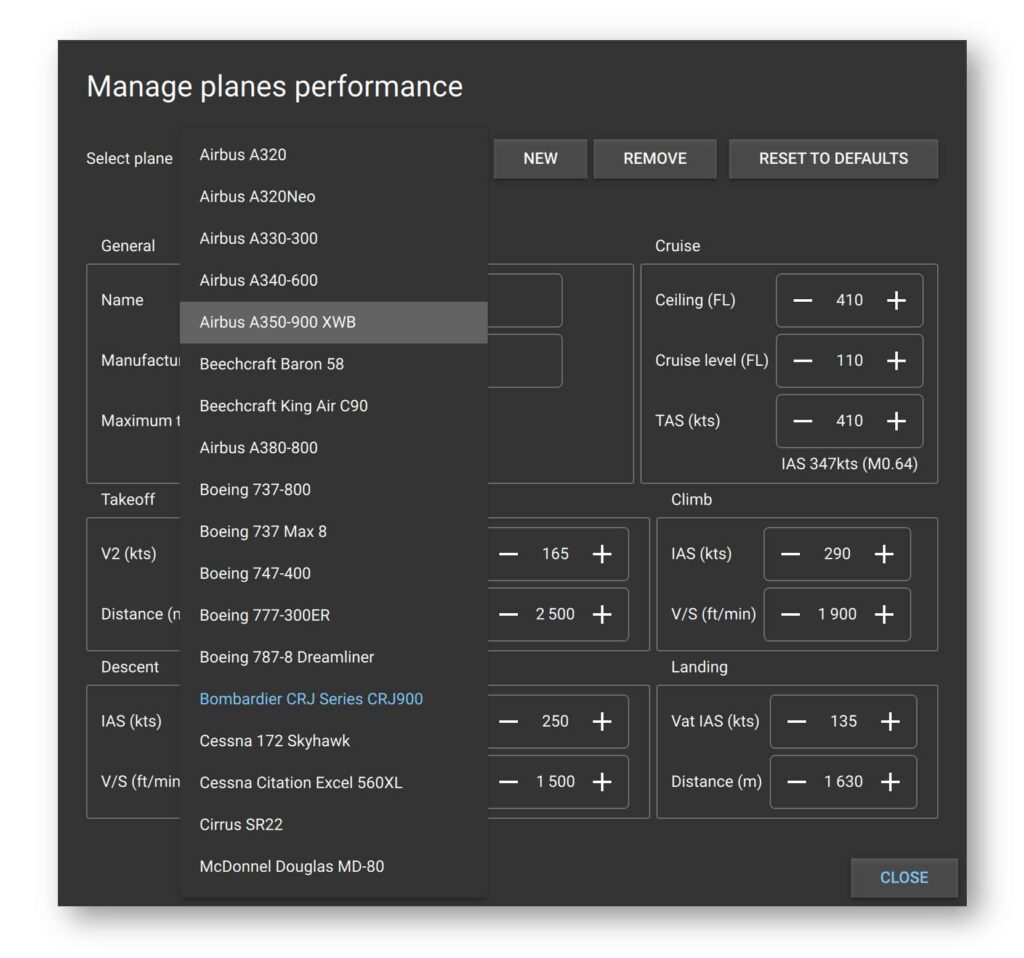Click the REMOVE button
This screenshot has width=1024, height=958.
[x=655, y=159]
